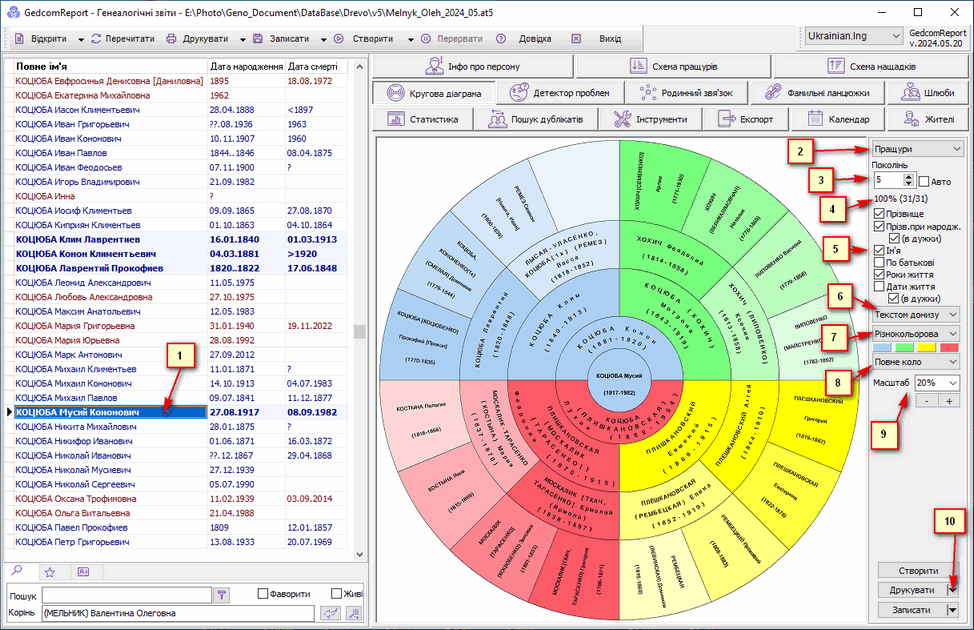Toggle the По батькові checkbox
The width and height of the screenshot is (974, 630).
point(879,263)
